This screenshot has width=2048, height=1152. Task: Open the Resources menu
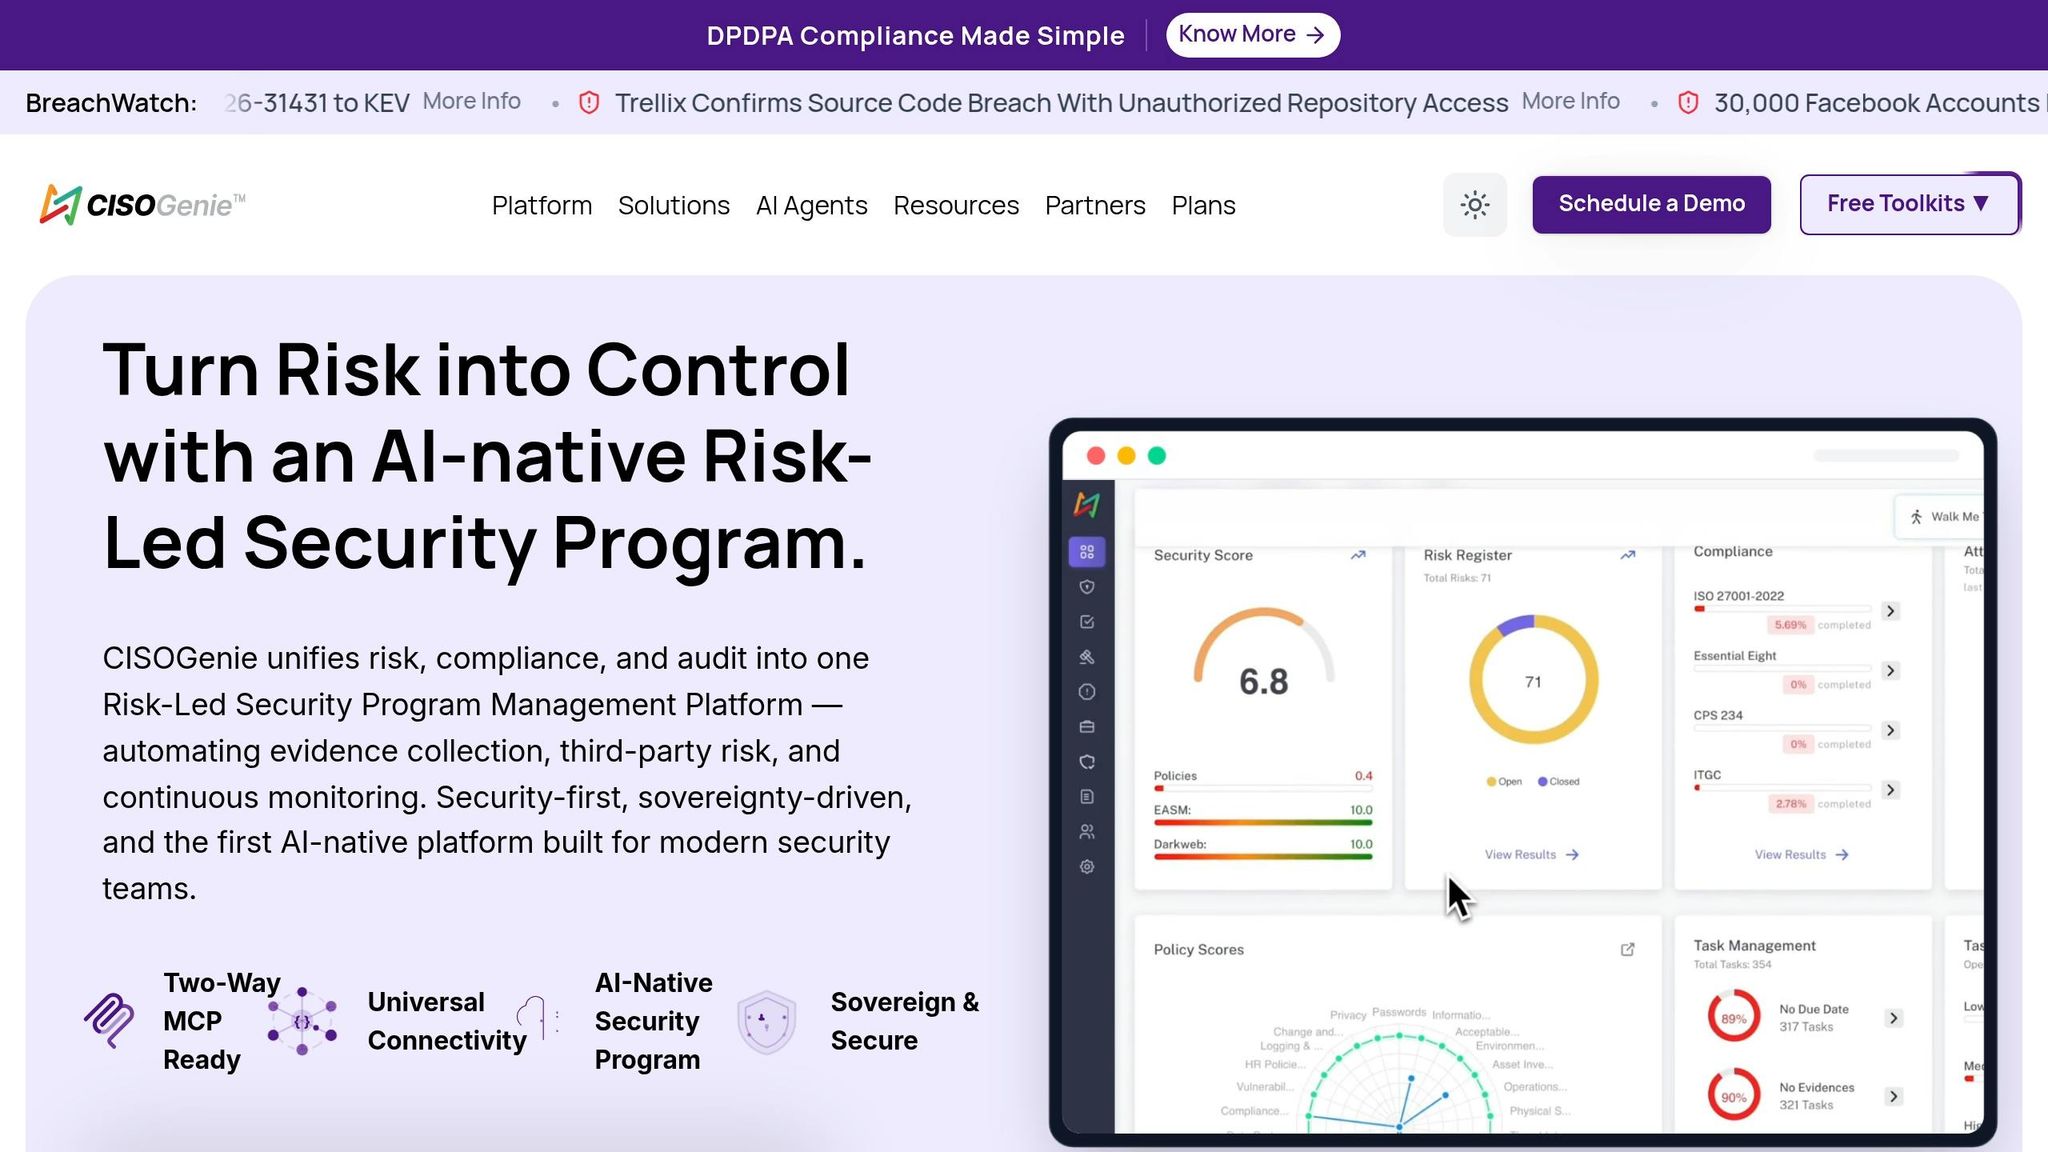956,205
